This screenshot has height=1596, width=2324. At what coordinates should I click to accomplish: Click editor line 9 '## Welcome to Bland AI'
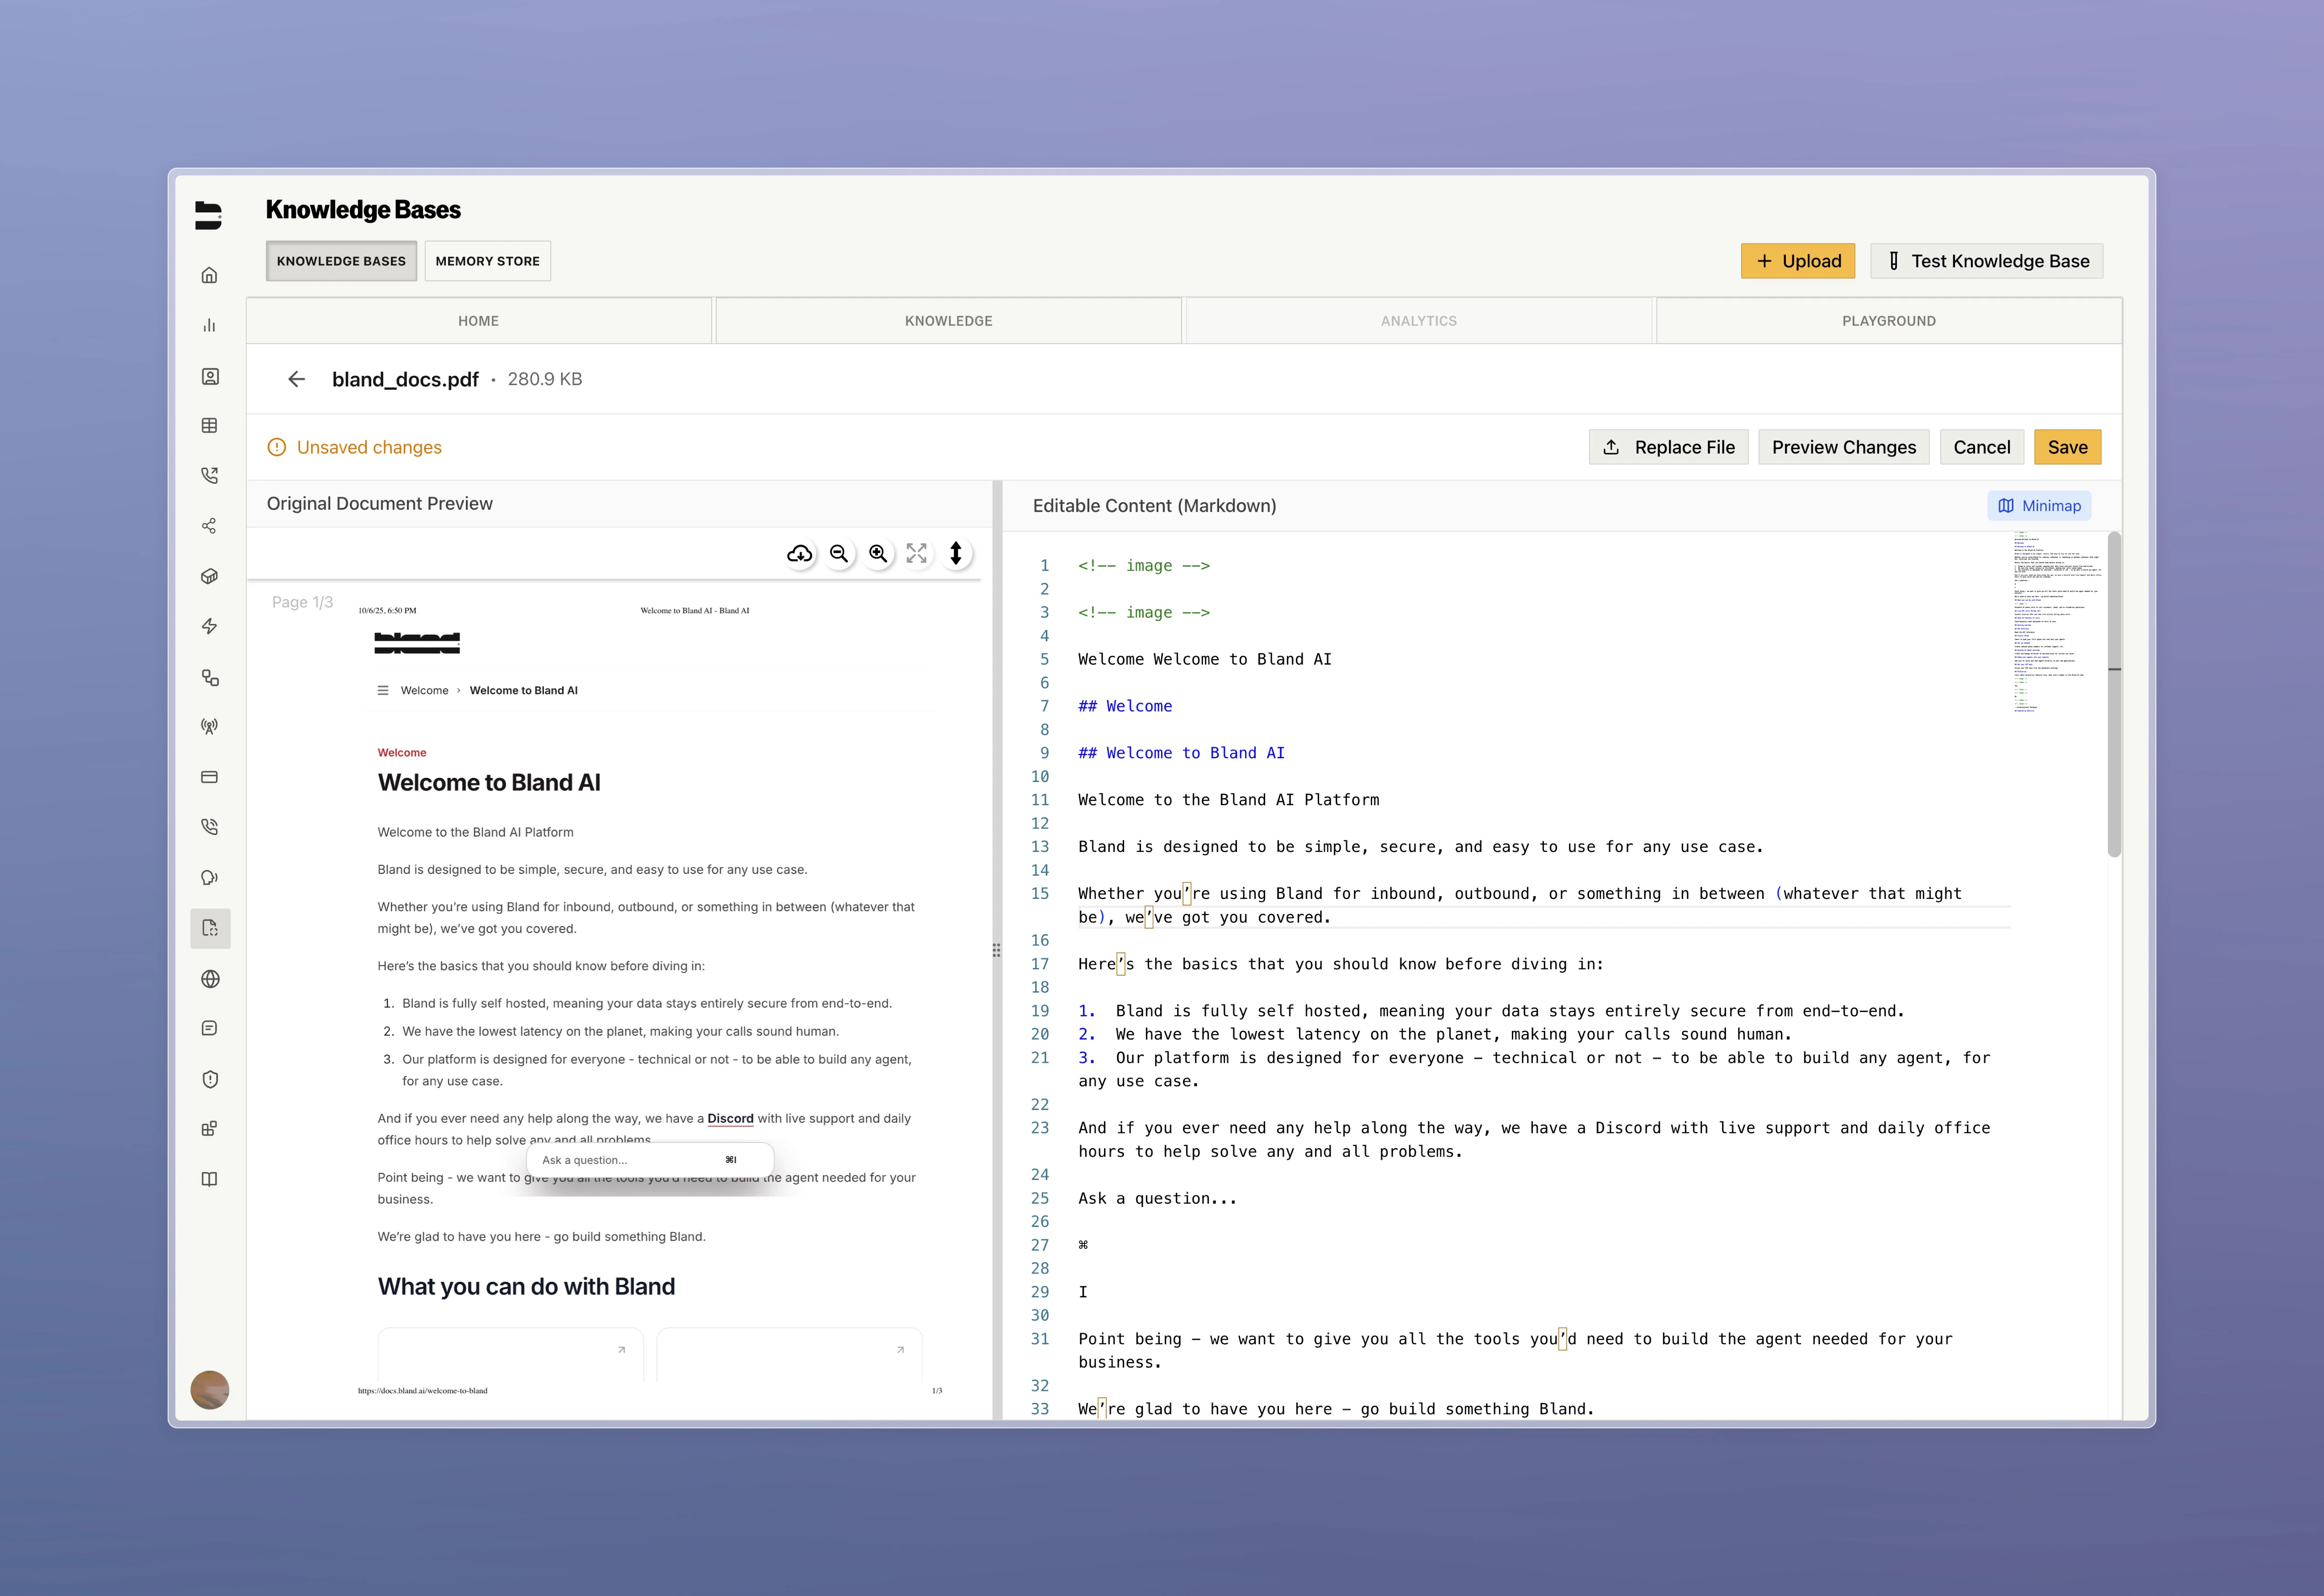coord(1181,753)
